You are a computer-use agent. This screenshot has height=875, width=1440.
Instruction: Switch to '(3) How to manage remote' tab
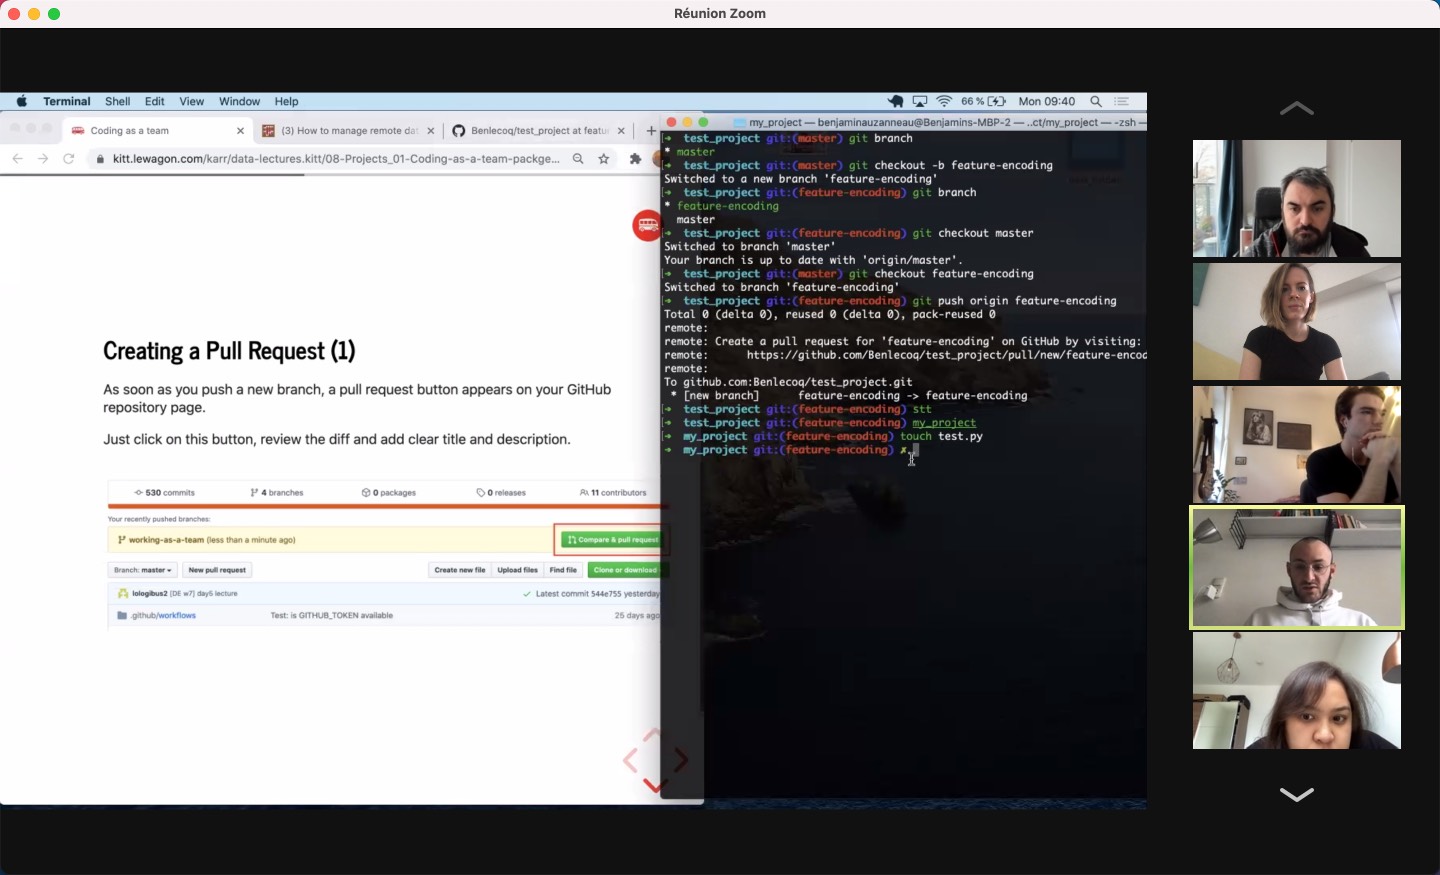347,130
